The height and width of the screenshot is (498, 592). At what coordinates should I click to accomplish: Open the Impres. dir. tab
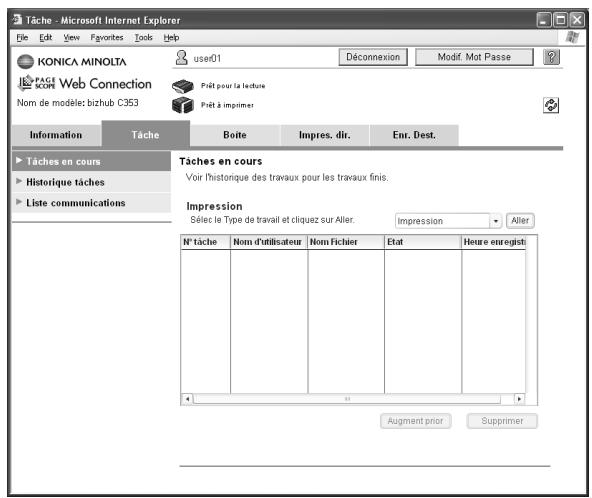click(x=325, y=135)
